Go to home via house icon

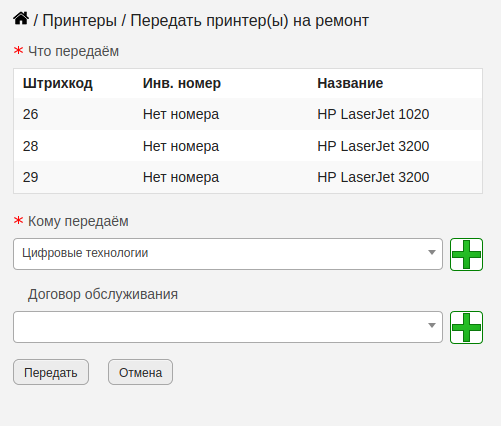click(21, 19)
